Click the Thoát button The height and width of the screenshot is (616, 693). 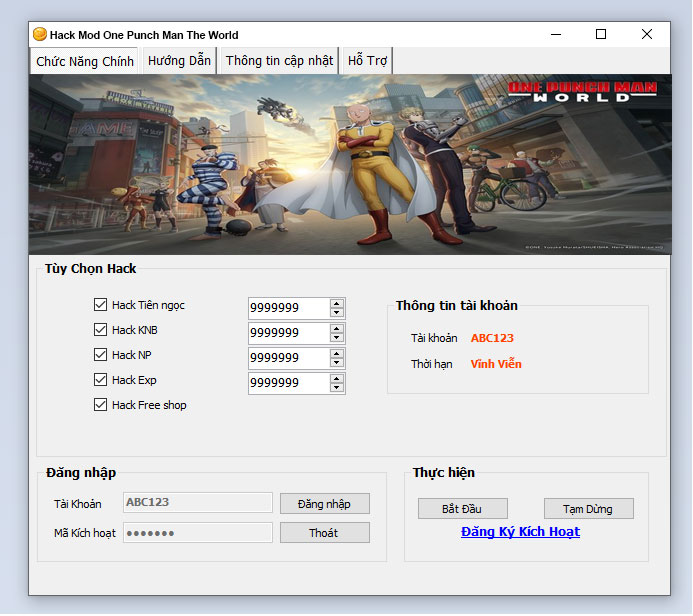(x=324, y=533)
